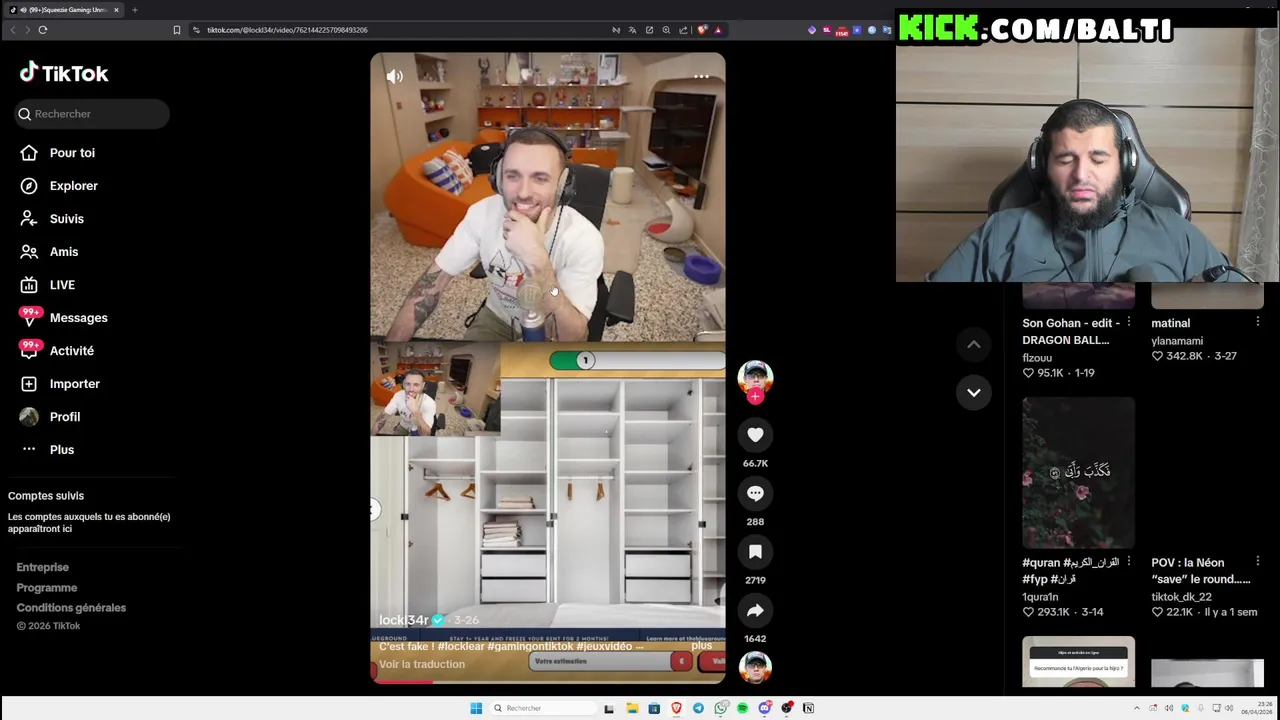The image size is (1280, 720).
Task: Open the #quran video thumbnail
Action: [1078, 472]
